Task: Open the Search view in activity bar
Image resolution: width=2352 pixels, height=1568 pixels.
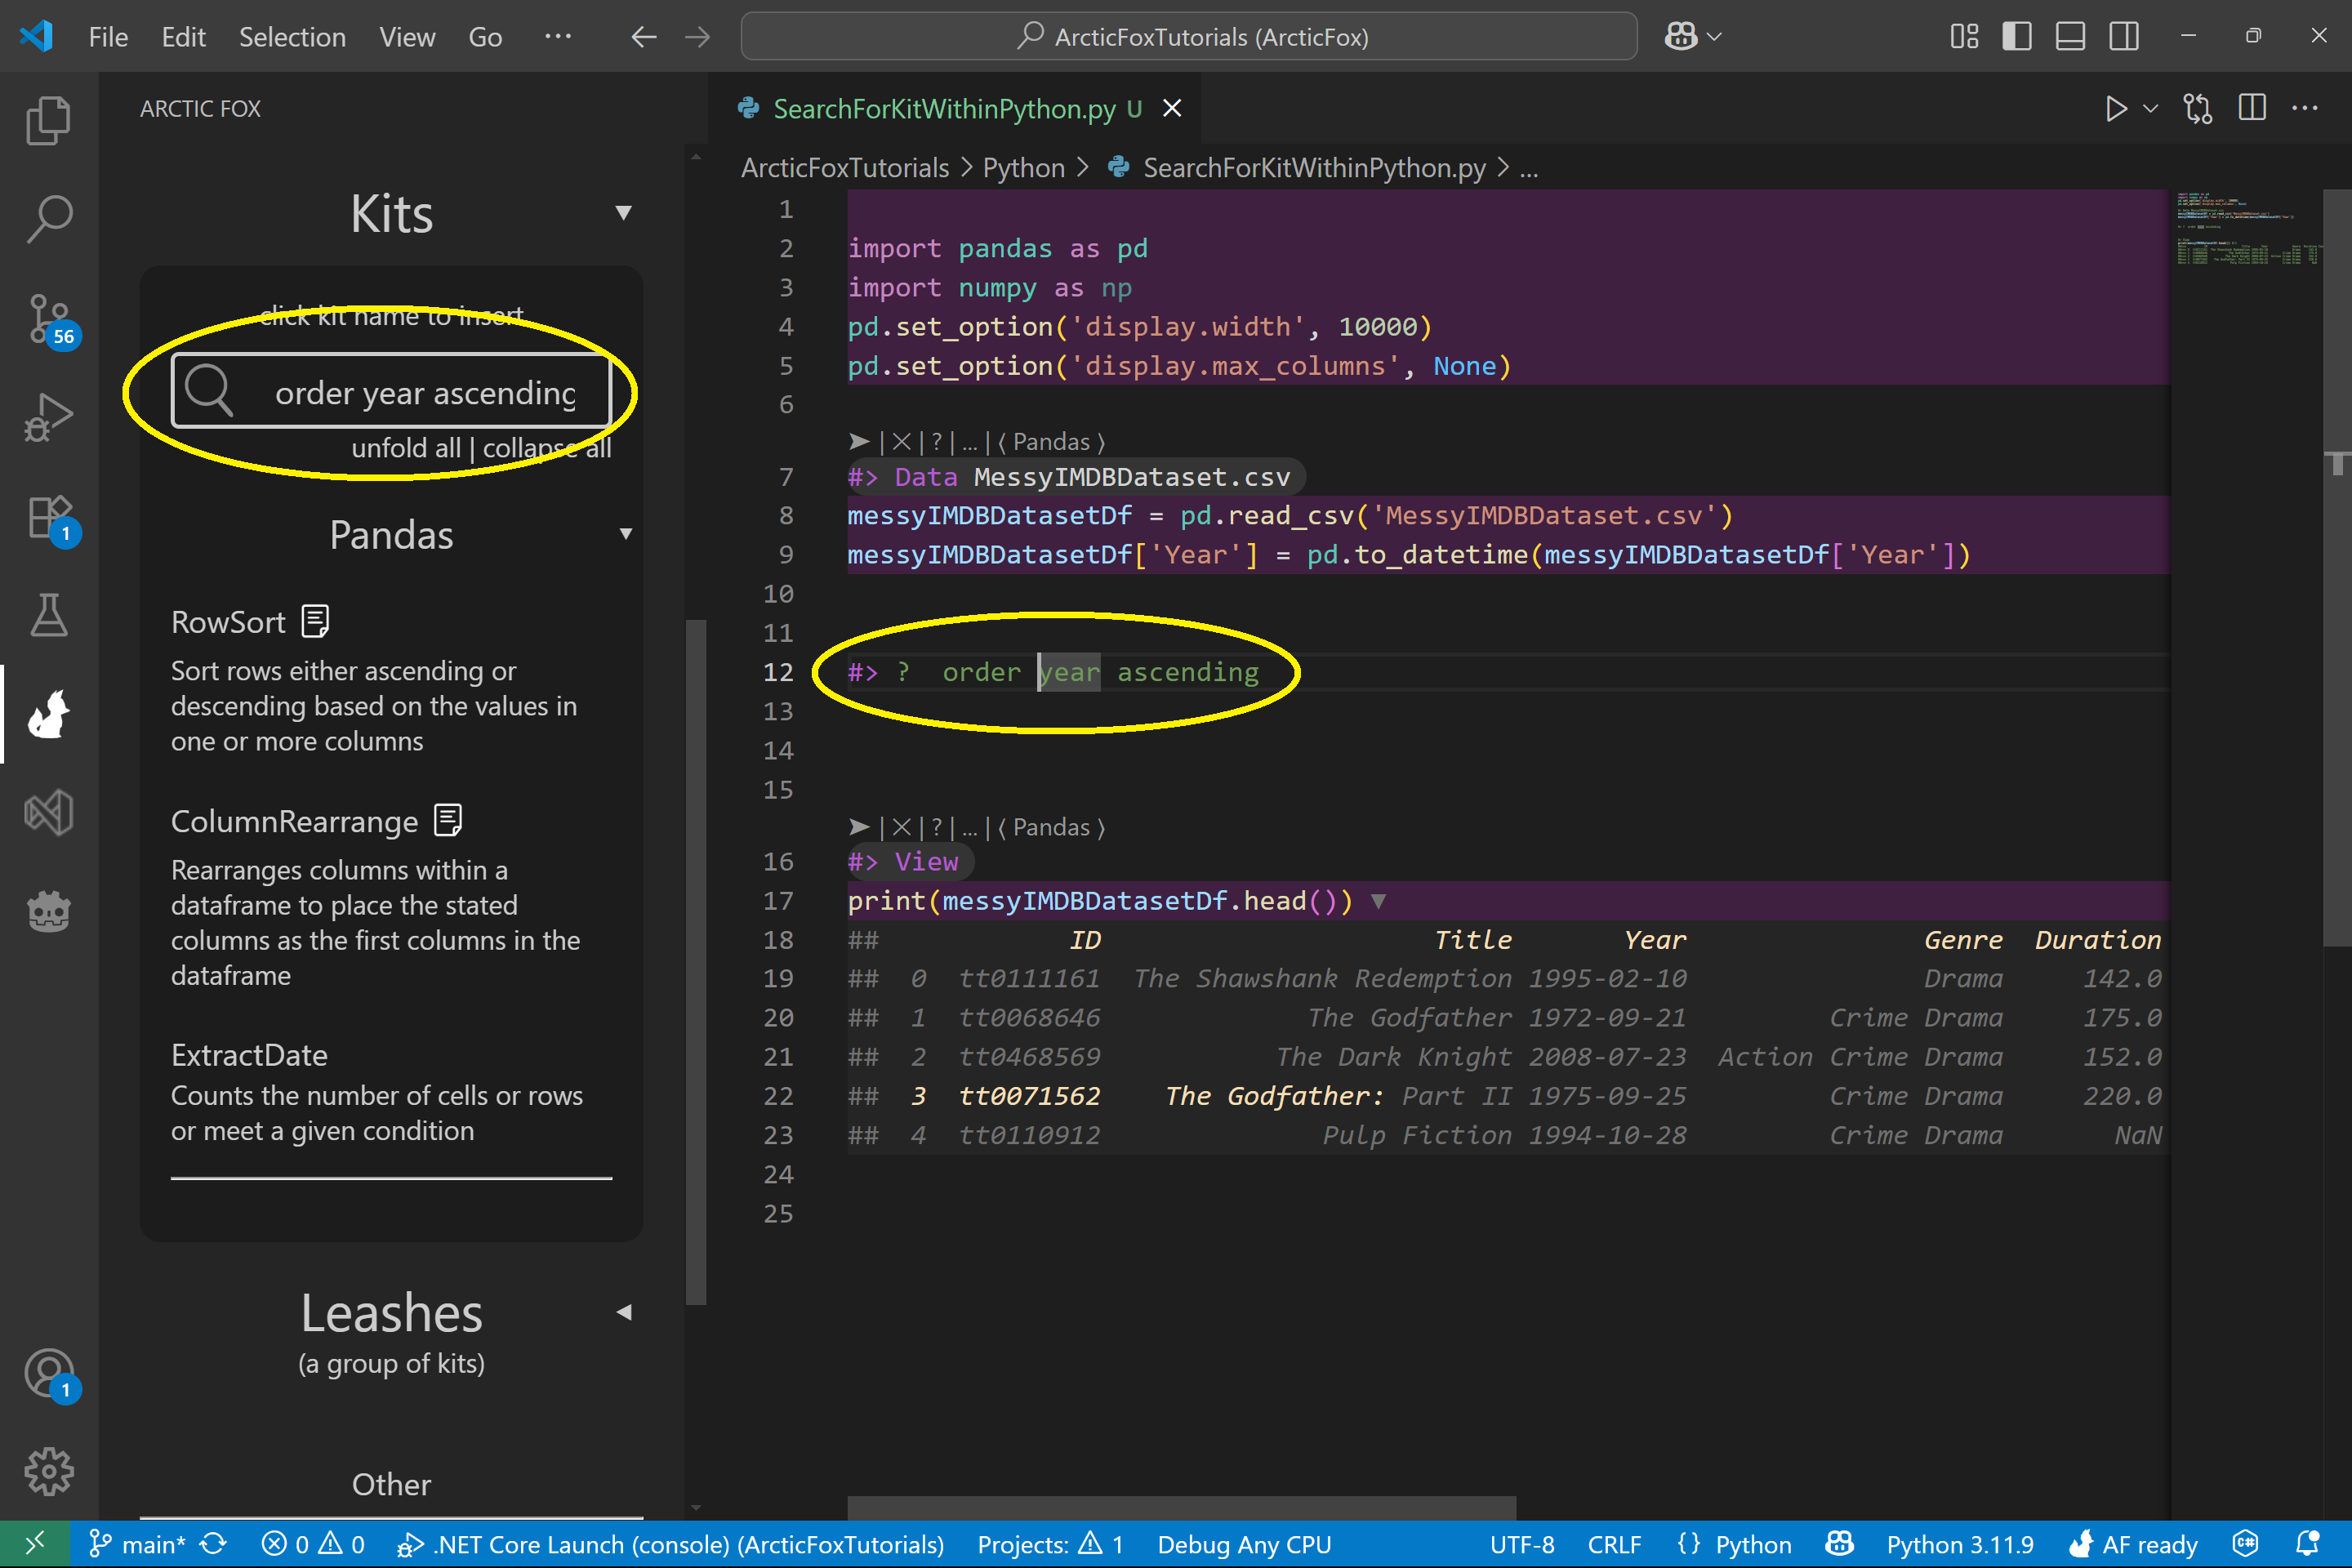Action: point(48,219)
